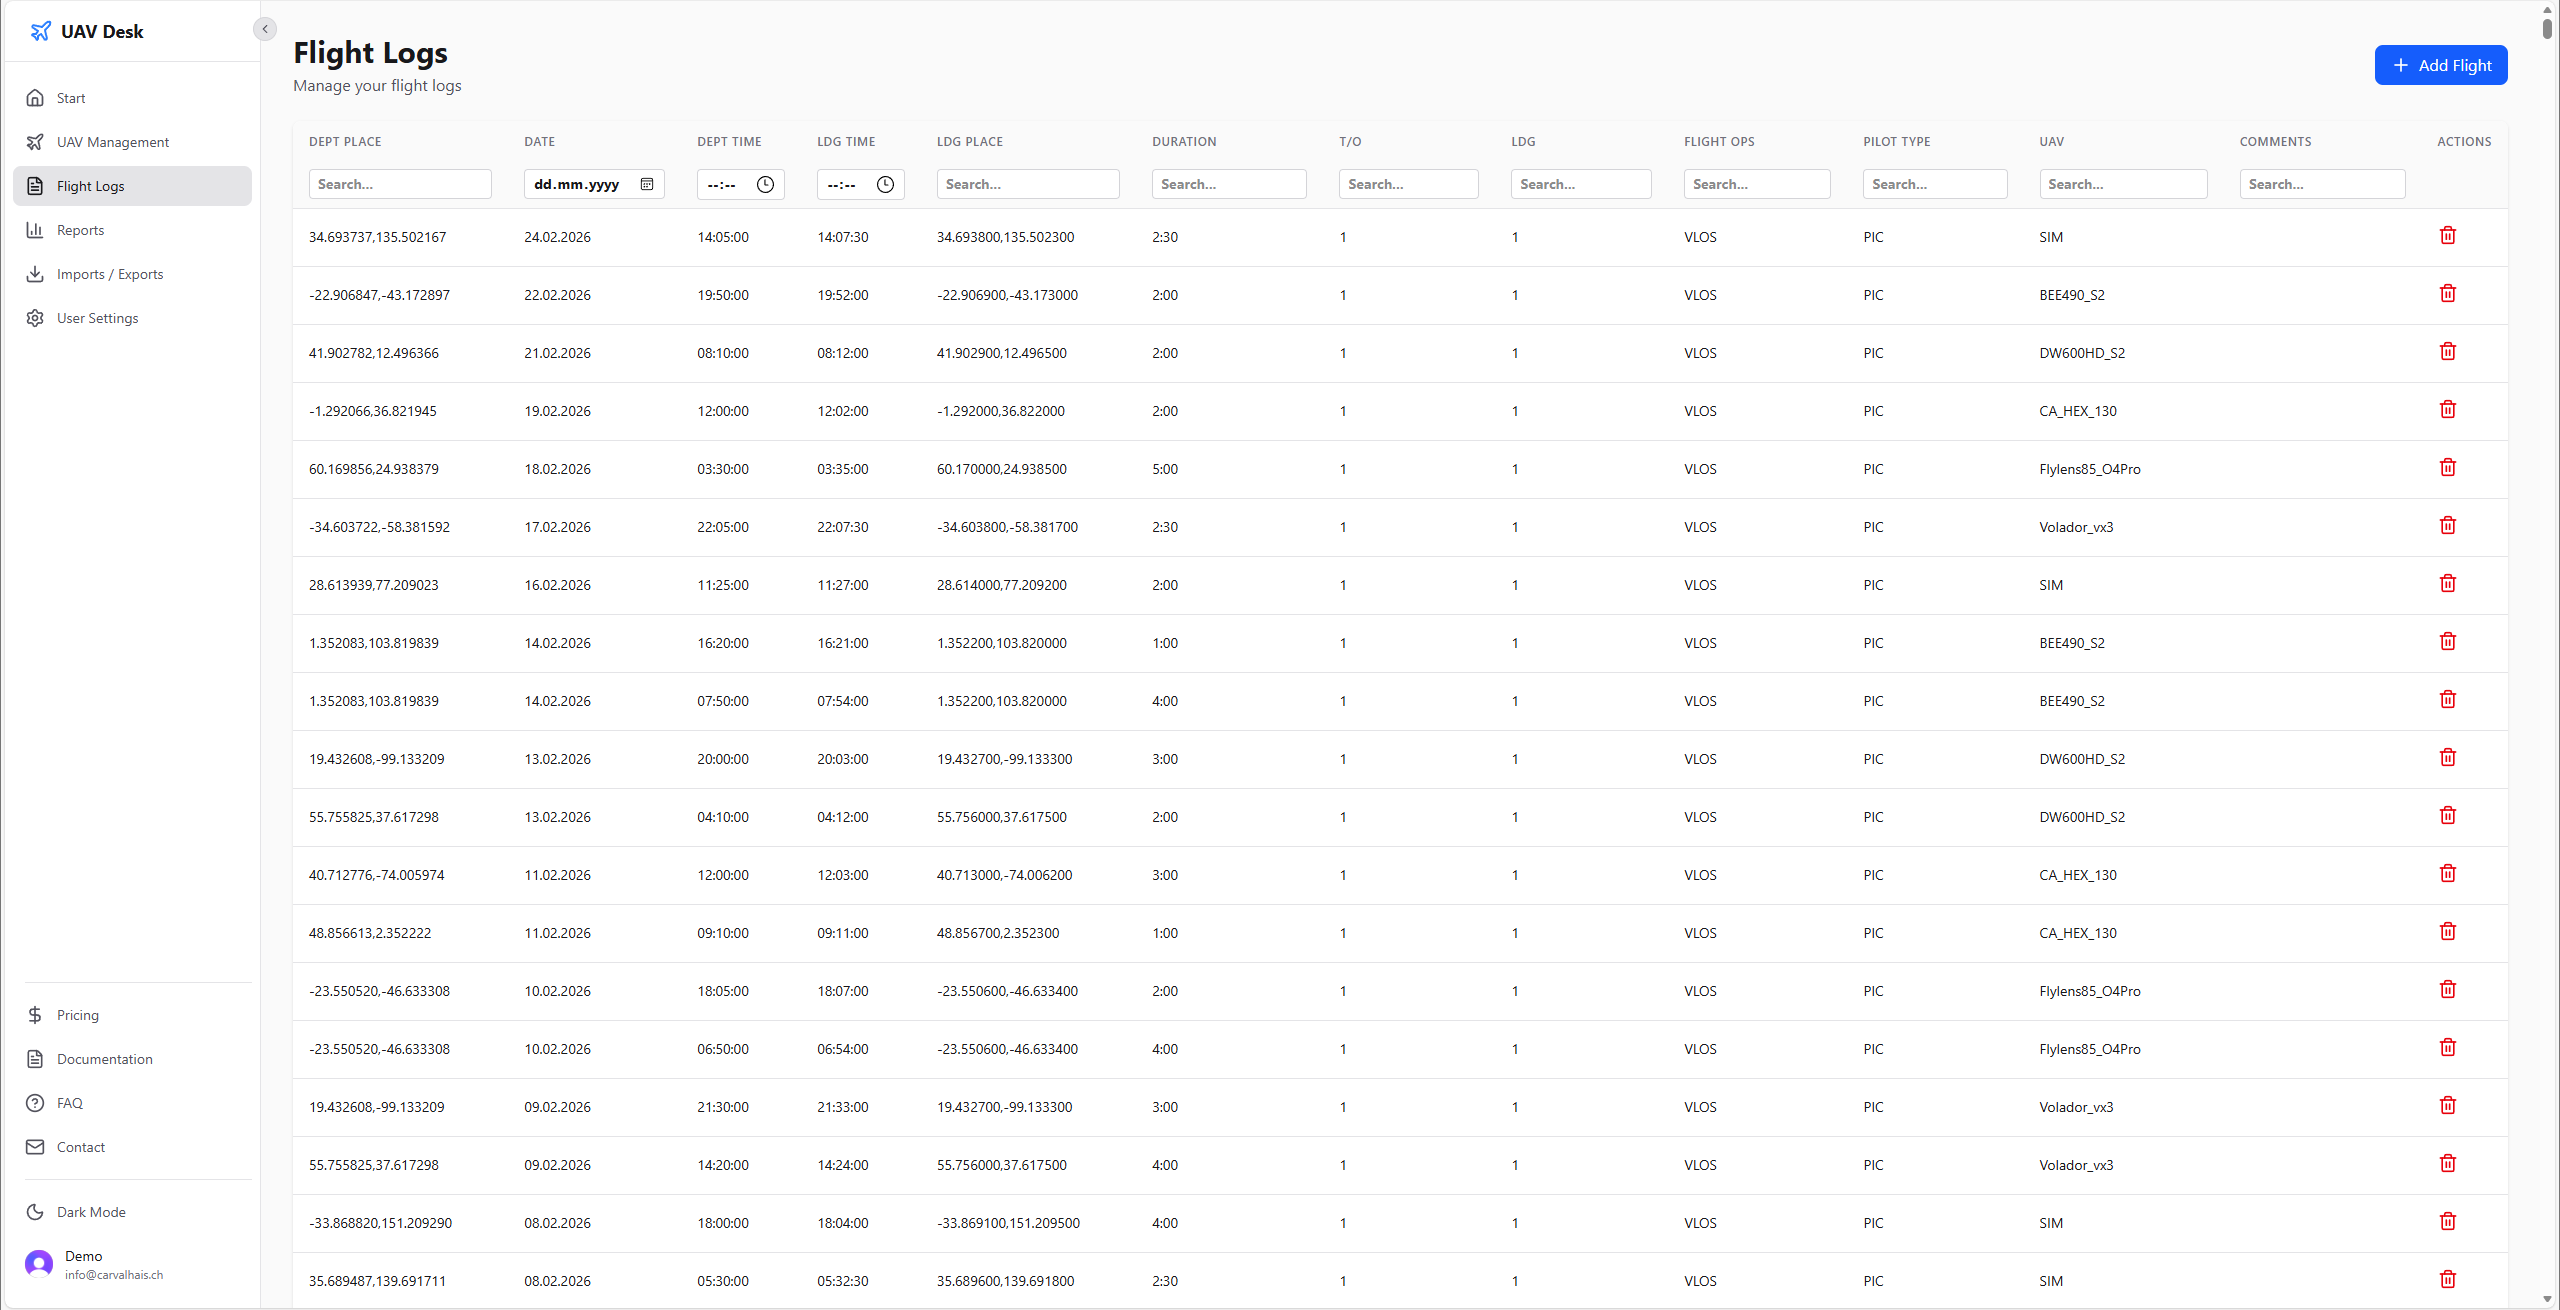Delete the 09.02.2026 21:30:00 flight
The image size is (2560, 1310).
tap(2448, 1105)
